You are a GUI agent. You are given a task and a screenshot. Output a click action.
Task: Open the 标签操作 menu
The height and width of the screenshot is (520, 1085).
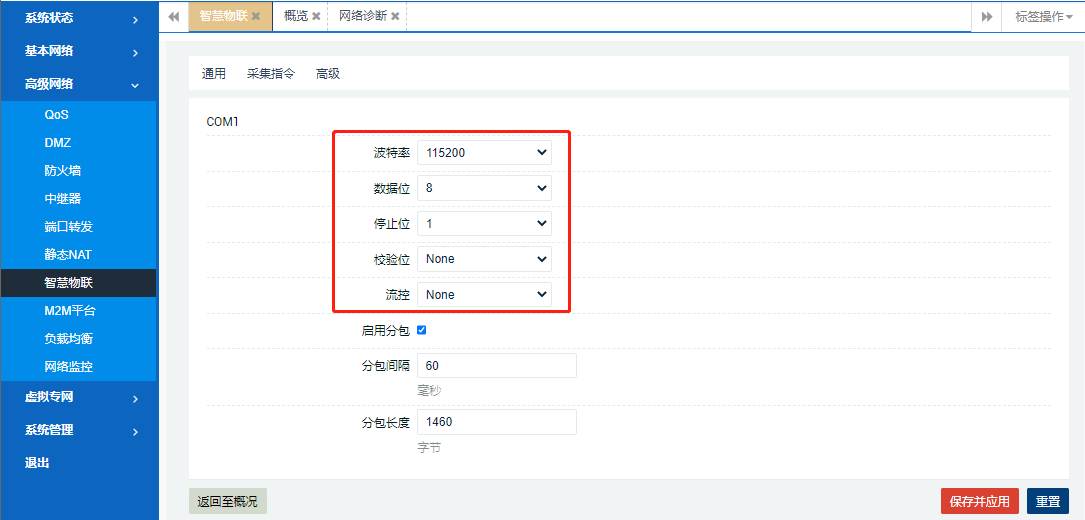tap(1043, 17)
